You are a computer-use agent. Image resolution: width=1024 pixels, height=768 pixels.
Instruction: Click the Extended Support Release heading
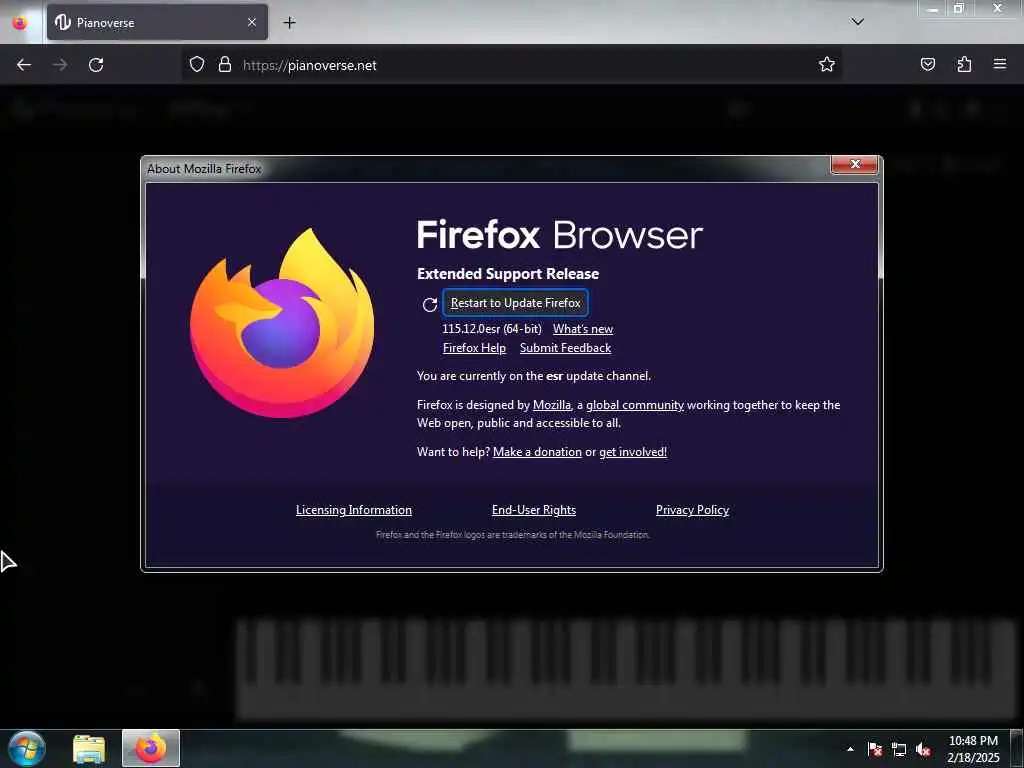click(508, 274)
